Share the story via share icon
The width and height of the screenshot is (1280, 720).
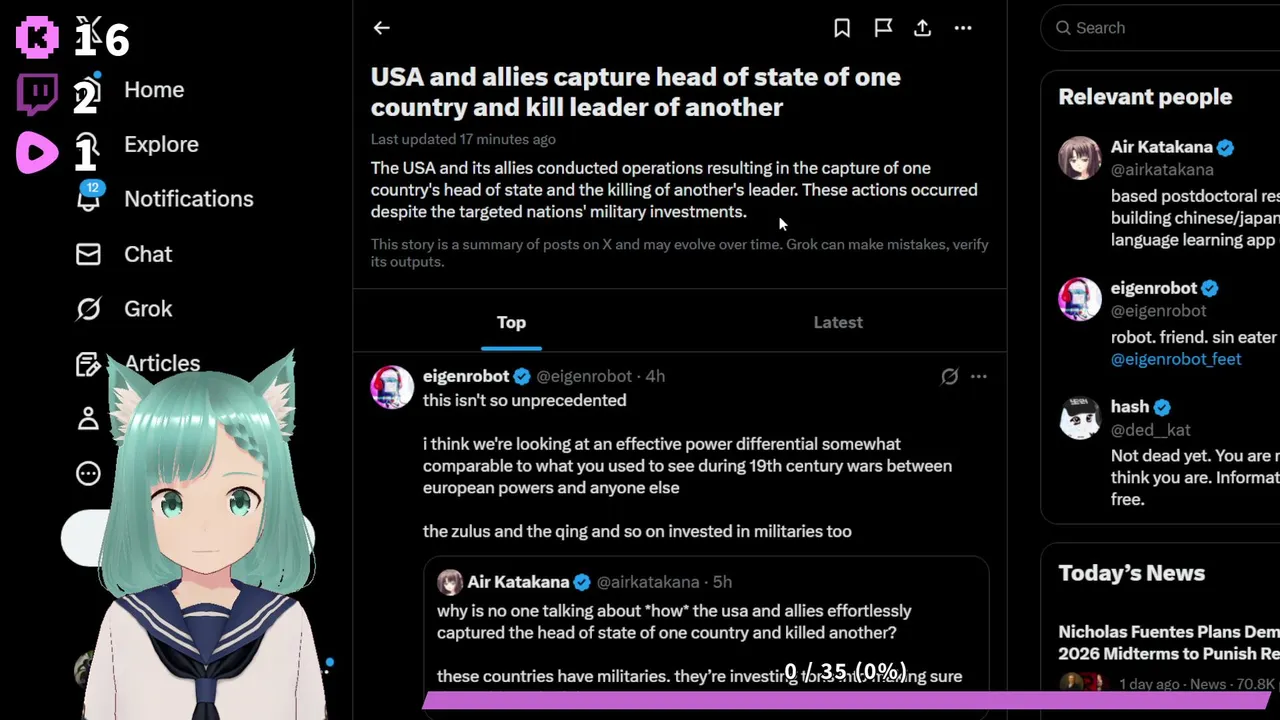tap(923, 28)
